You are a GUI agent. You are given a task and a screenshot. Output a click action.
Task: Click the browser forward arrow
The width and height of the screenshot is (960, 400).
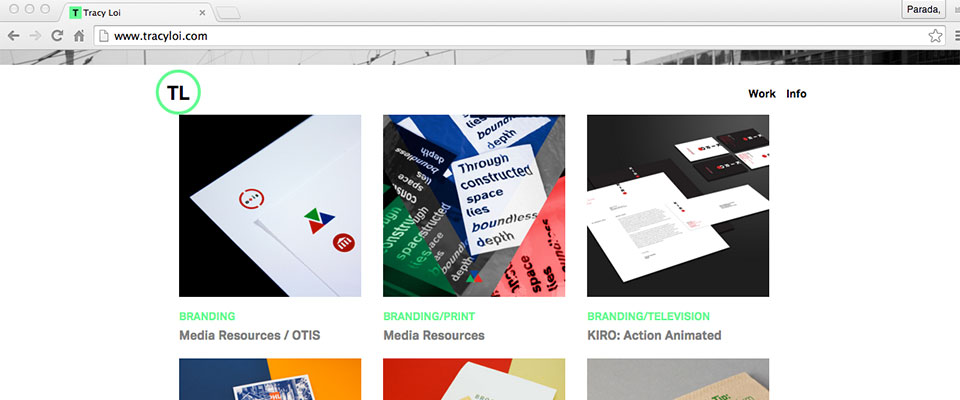pos(35,36)
